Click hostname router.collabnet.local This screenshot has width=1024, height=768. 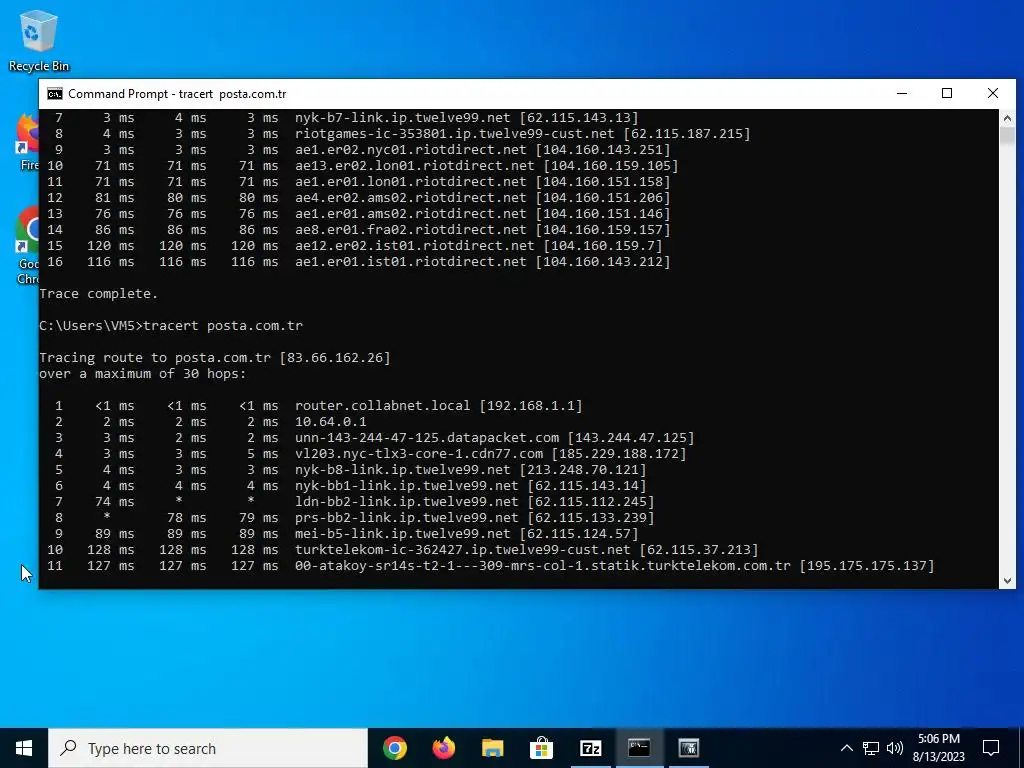coord(382,406)
